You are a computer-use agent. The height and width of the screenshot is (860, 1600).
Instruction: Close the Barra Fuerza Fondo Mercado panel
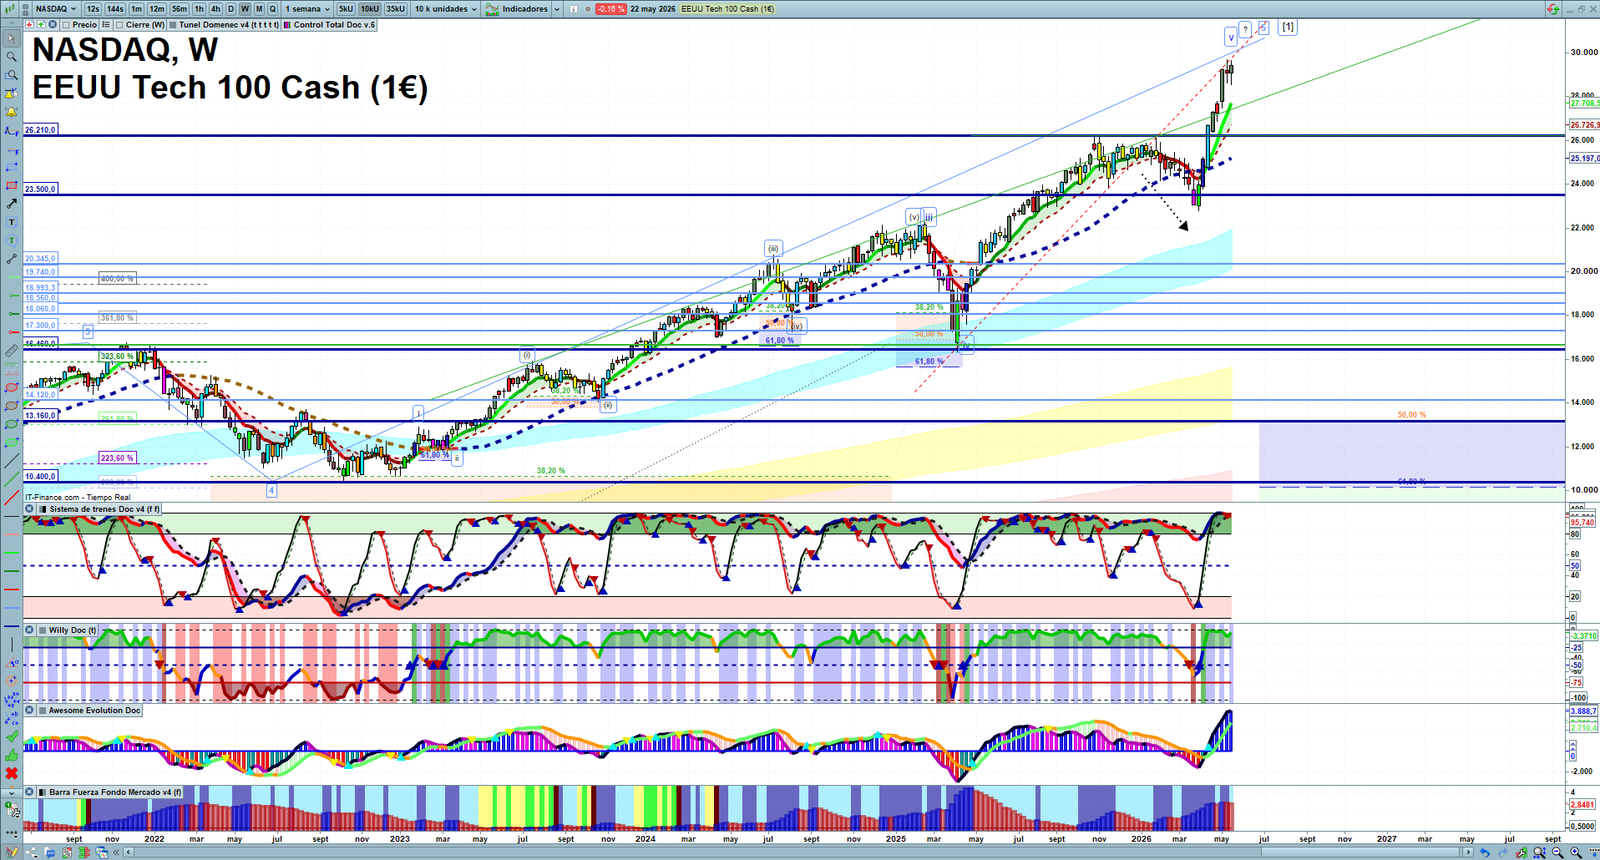click(x=30, y=792)
